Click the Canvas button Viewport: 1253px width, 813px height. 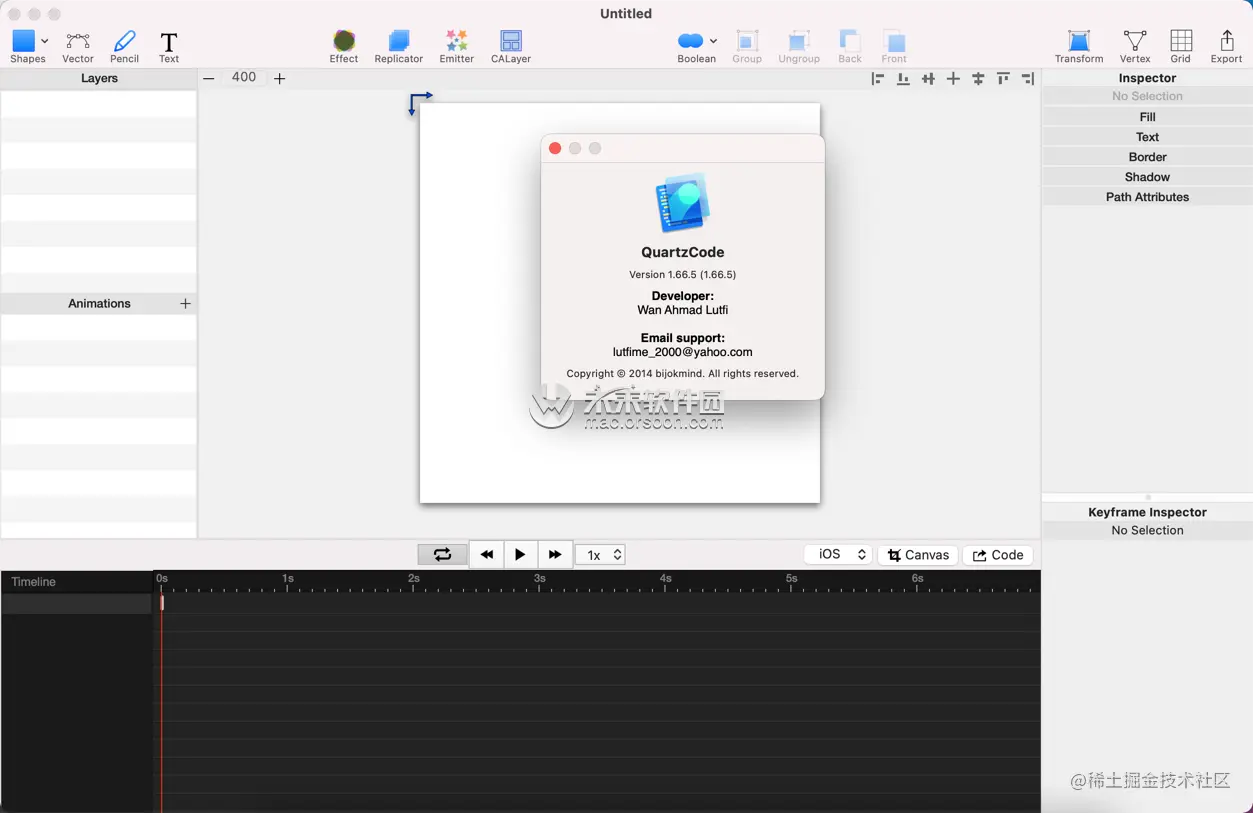918,555
